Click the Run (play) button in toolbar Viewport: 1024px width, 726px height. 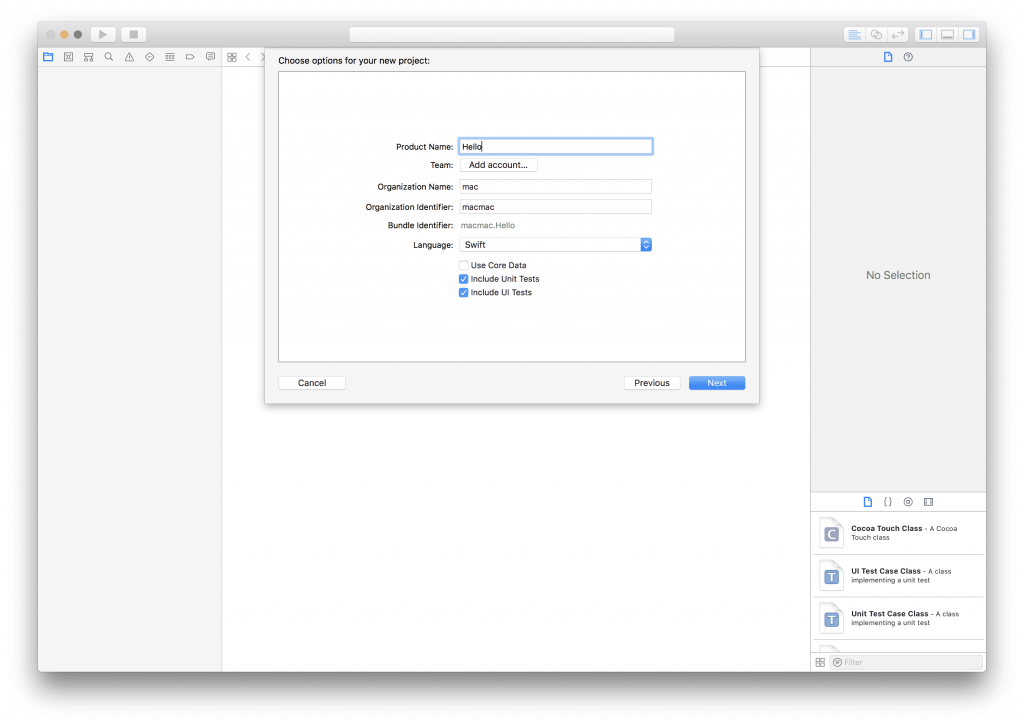[x=103, y=35]
